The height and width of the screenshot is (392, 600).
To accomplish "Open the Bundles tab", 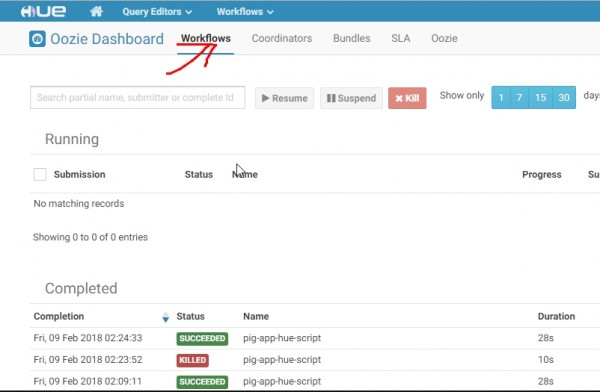I will click(352, 38).
